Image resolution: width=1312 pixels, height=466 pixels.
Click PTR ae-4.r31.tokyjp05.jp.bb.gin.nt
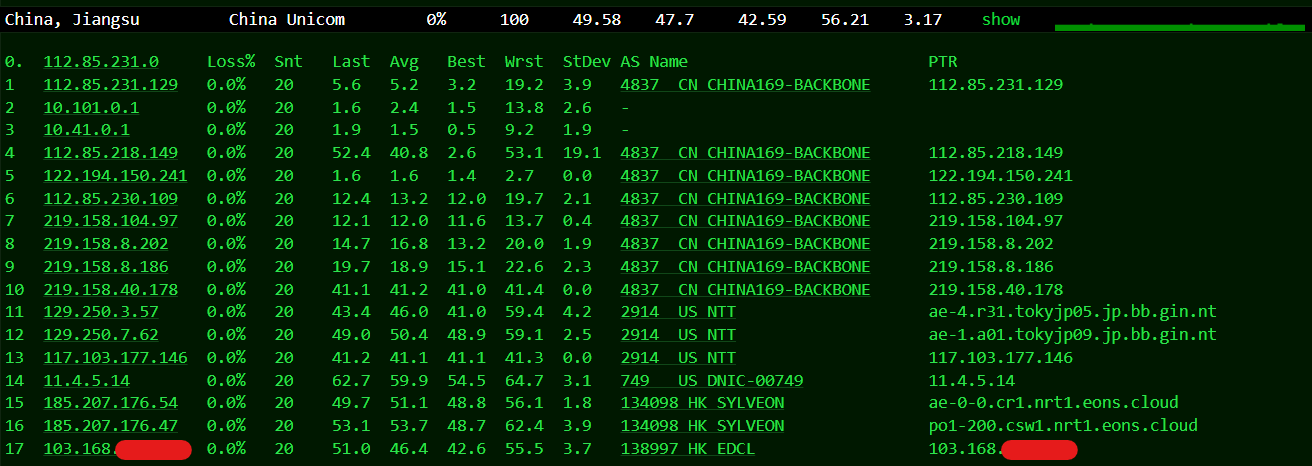tap(1073, 312)
